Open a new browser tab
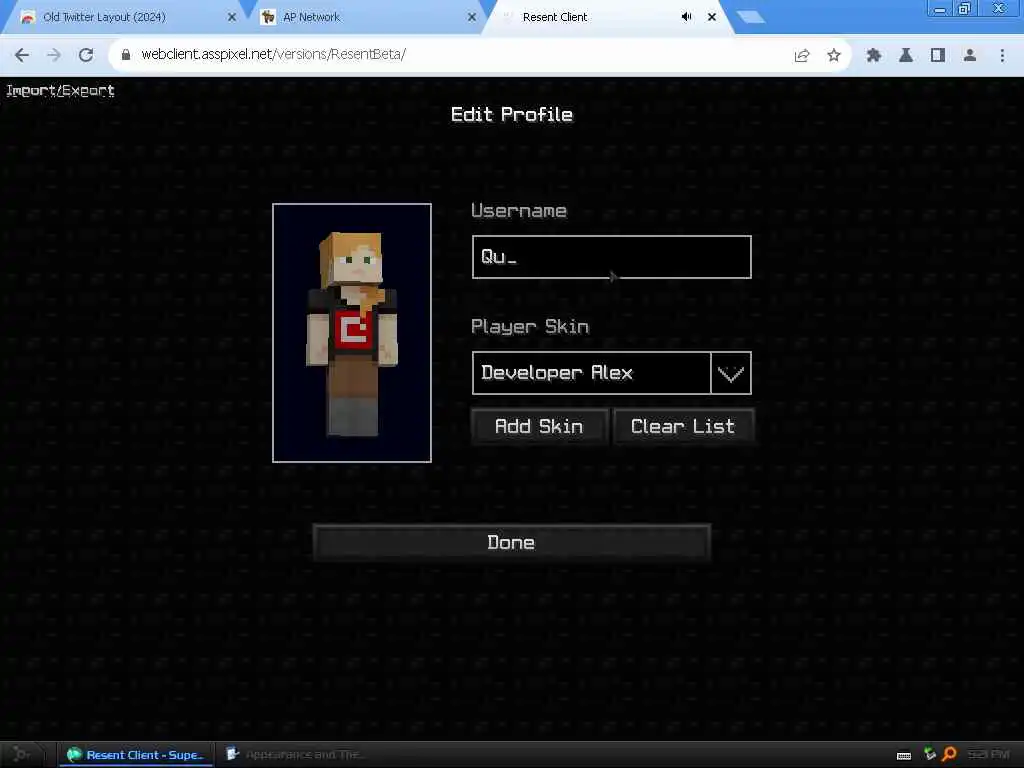Viewport: 1024px width, 768px height. pos(750,17)
